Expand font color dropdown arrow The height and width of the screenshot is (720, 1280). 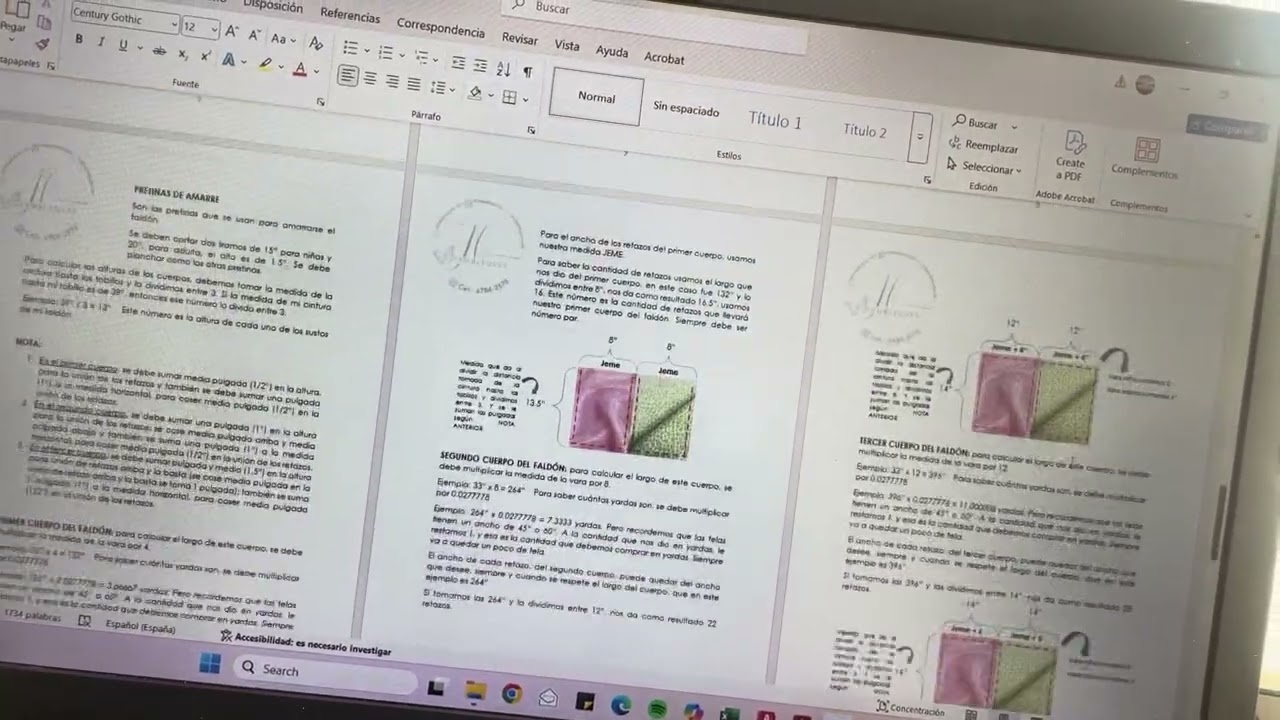(314, 72)
